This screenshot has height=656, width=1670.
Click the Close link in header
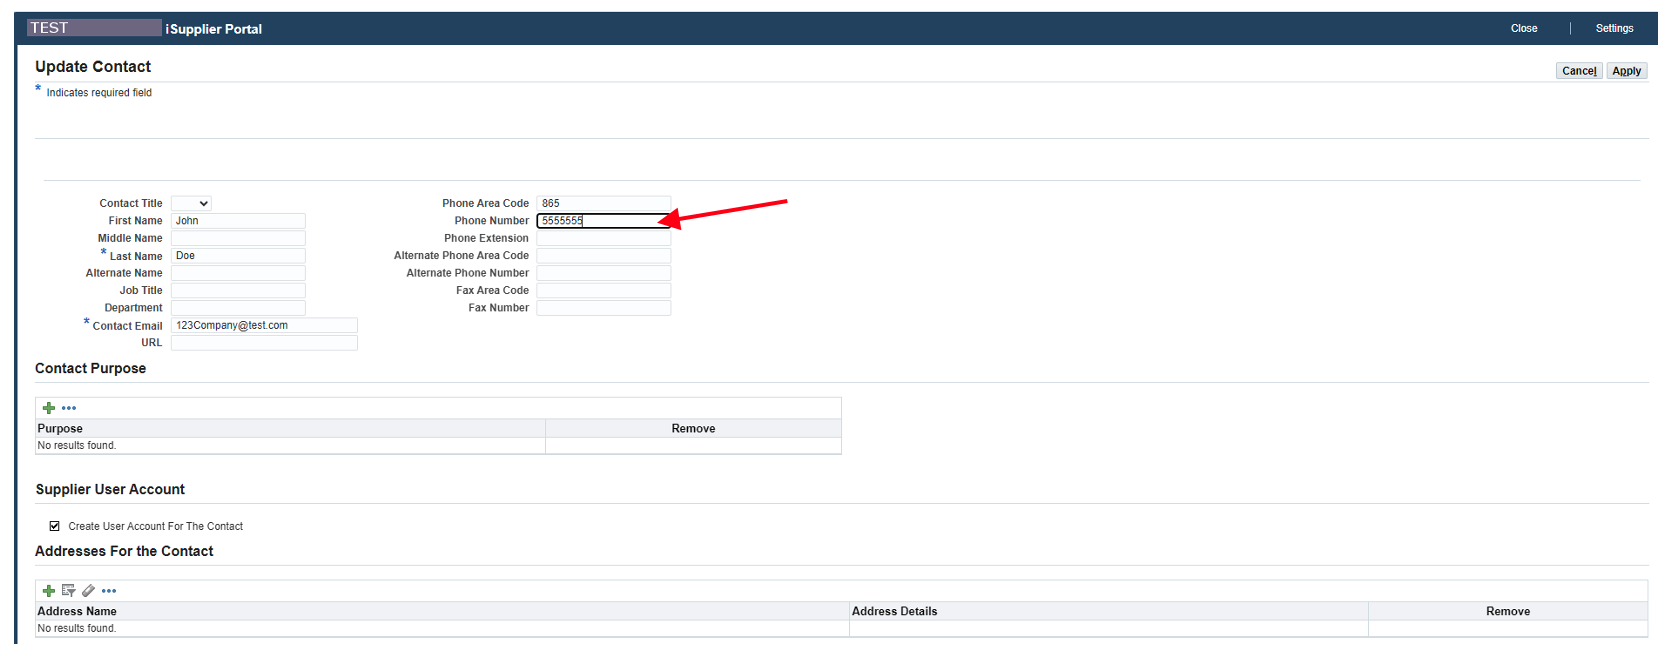1524,28
